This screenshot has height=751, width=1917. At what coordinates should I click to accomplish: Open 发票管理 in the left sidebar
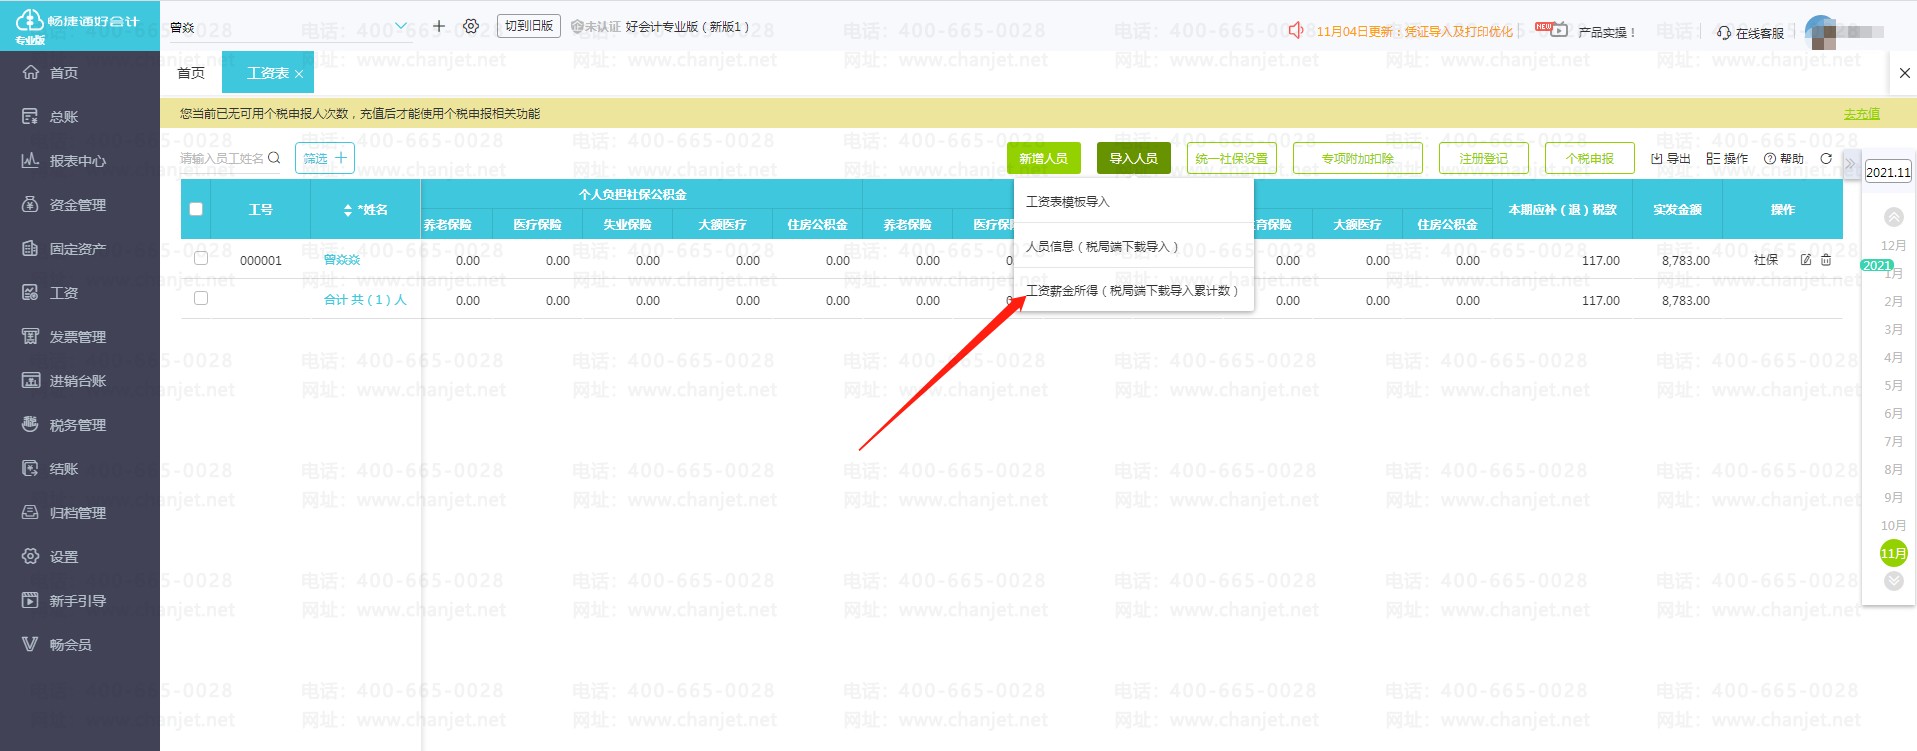pos(77,337)
